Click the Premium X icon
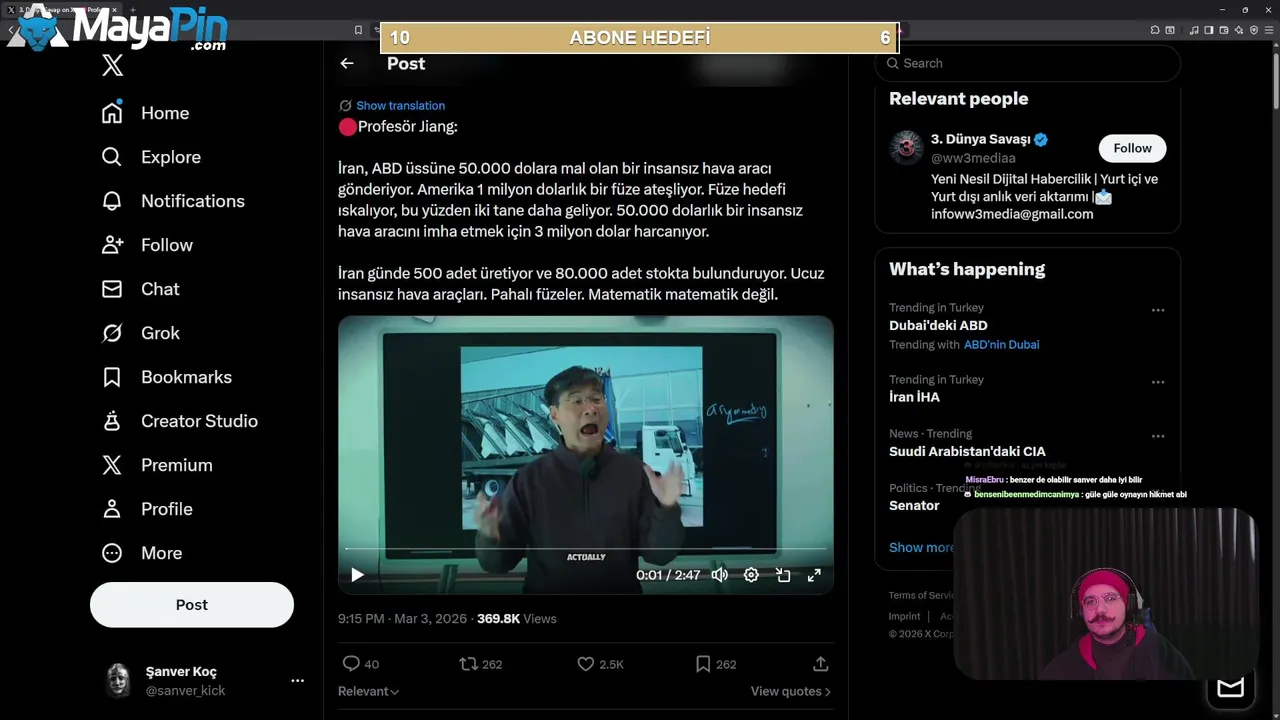The width and height of the screenshot is (1280, 720). point(112,465)
